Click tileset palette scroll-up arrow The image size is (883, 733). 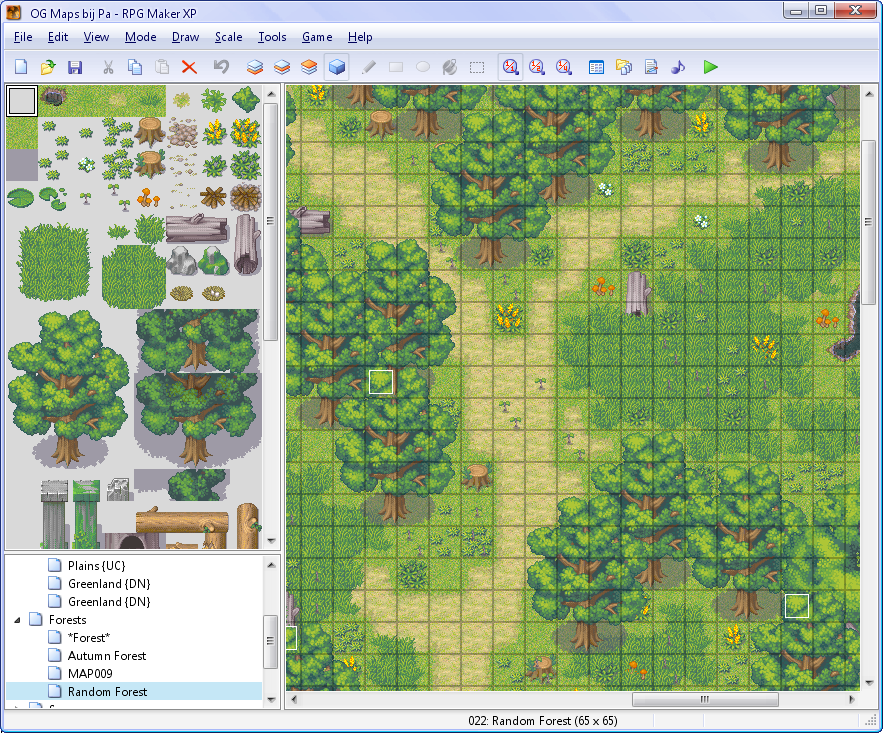(x=271, y=93)
